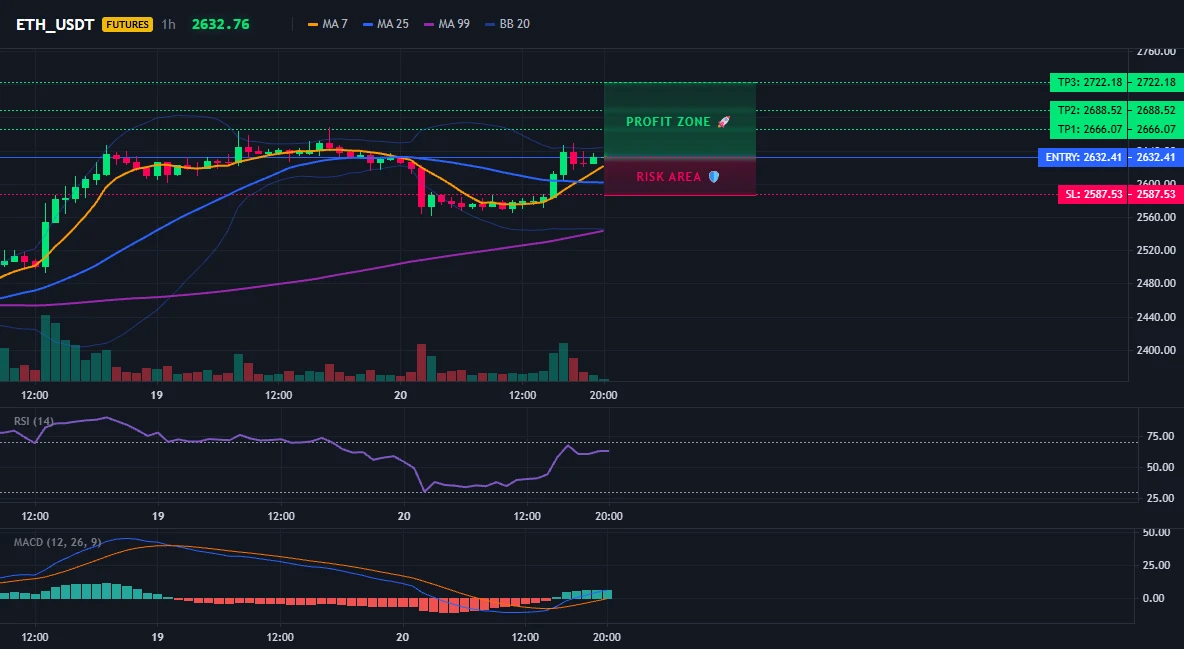Open the MACD (12, 26, 9) indicator label

tap(57, 542)
